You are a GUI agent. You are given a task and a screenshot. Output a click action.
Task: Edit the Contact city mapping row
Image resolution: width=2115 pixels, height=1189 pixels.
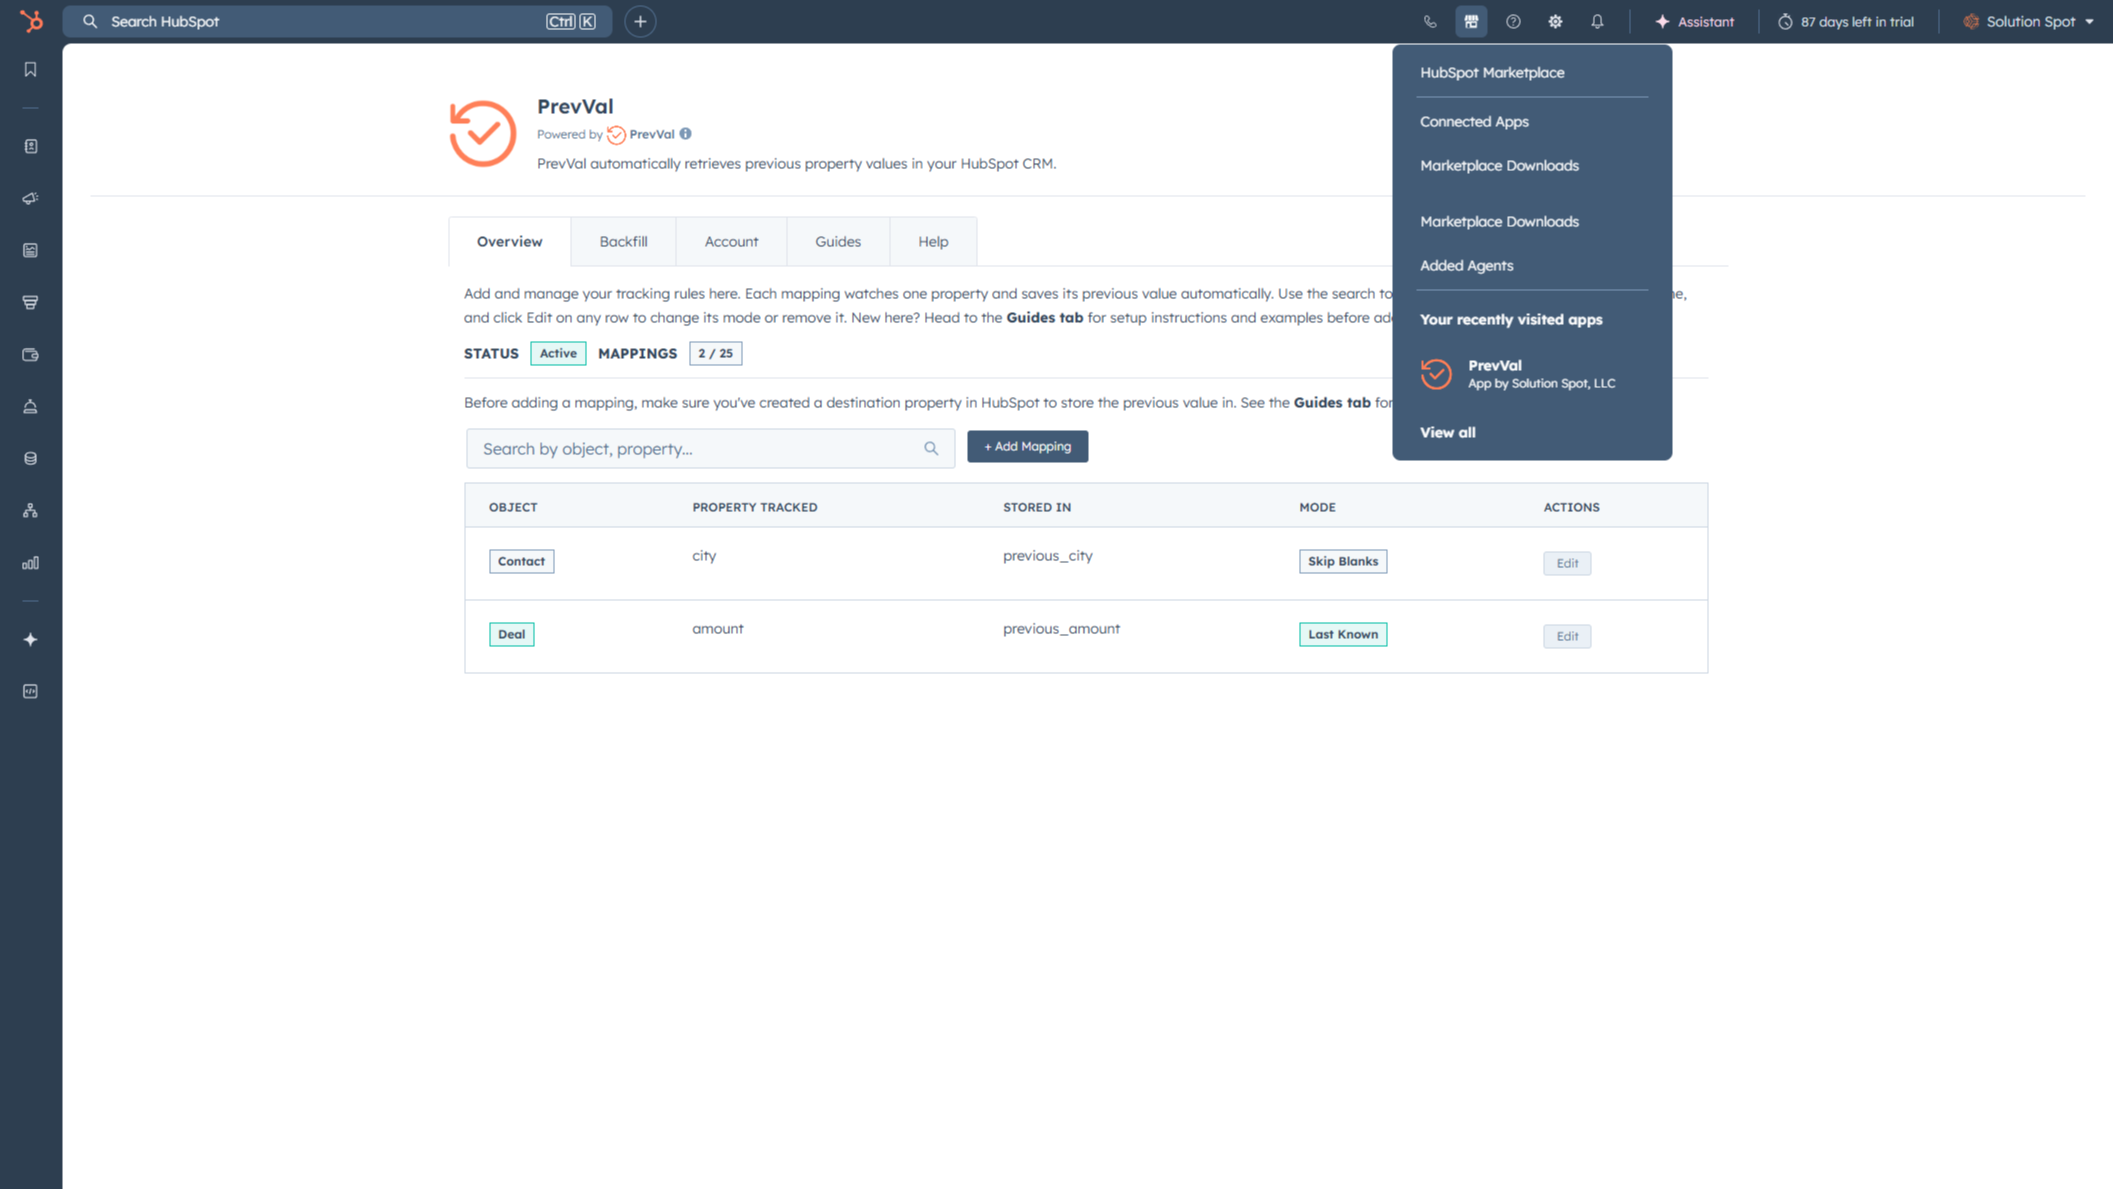tap(1566, 563)
